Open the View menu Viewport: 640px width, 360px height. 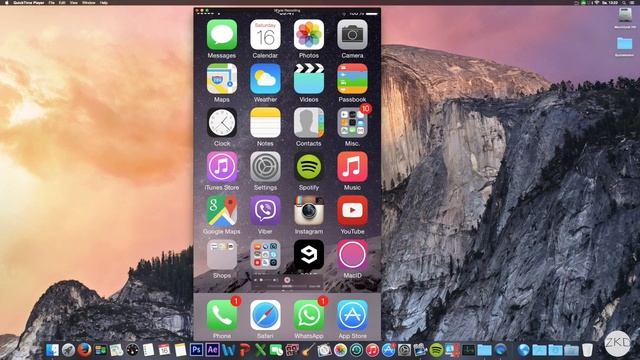tap(74, 2)
